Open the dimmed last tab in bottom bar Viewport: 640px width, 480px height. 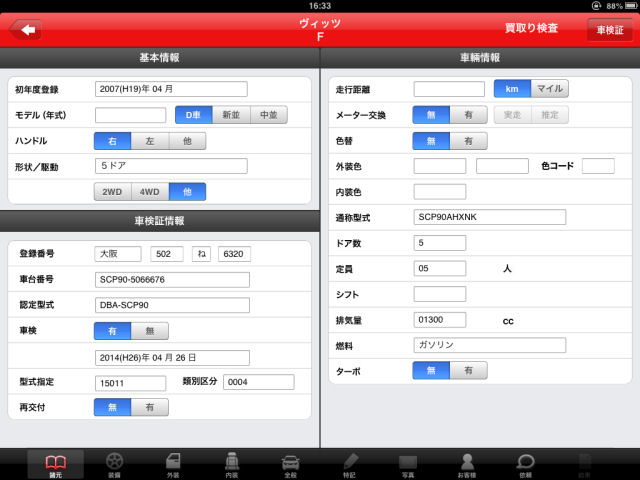click(x=584, y=465)
